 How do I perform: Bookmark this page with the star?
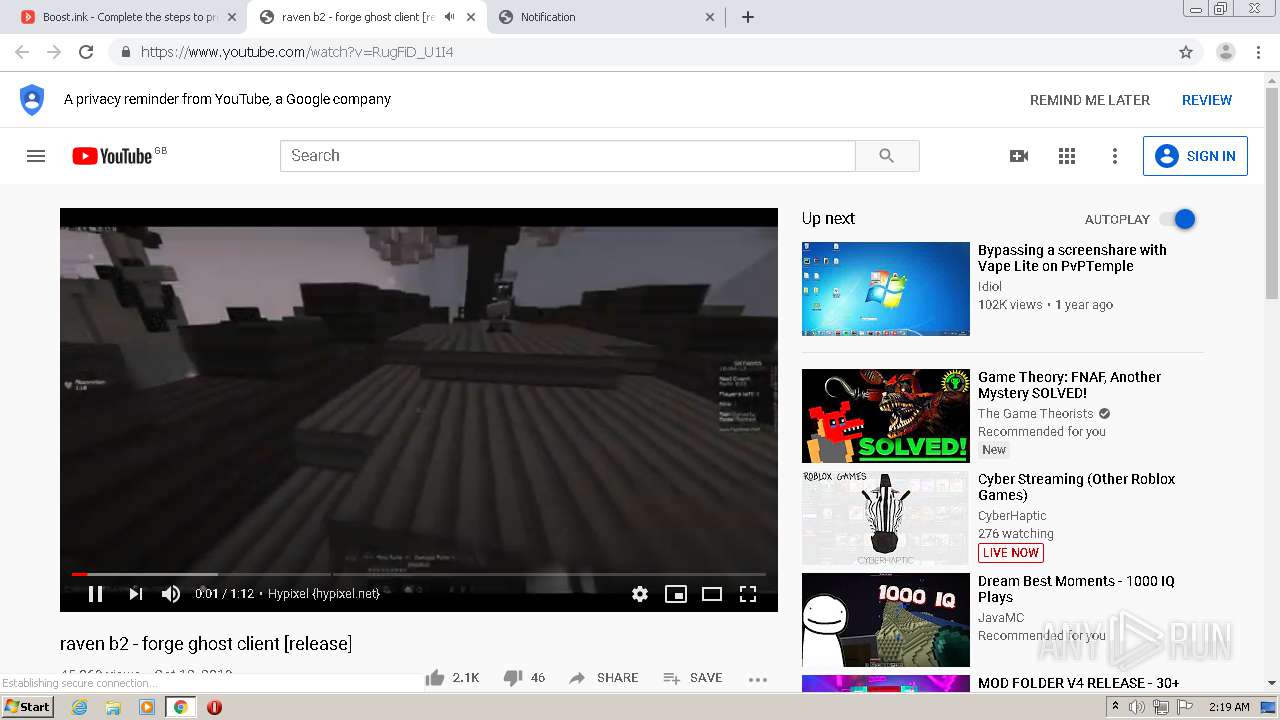click(x=1186, y=52)
